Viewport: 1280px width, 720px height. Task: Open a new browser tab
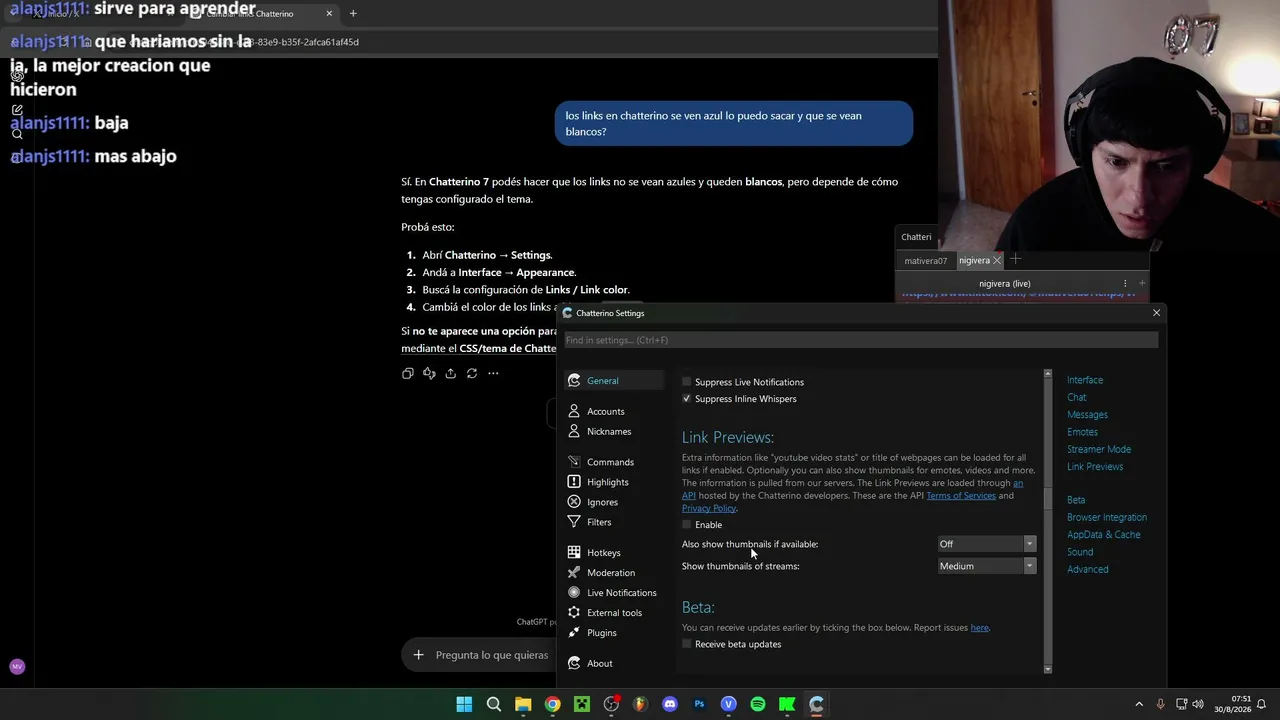point(353,14)
